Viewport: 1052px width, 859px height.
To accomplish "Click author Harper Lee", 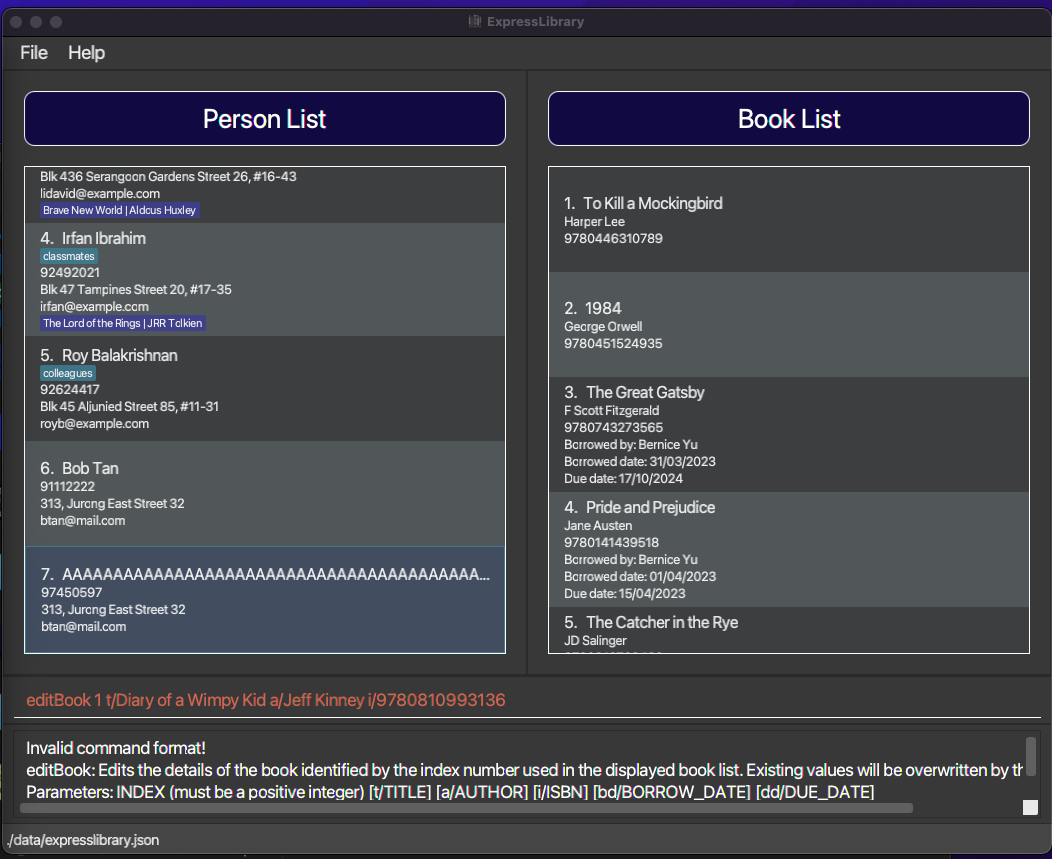I will (594, 221).
